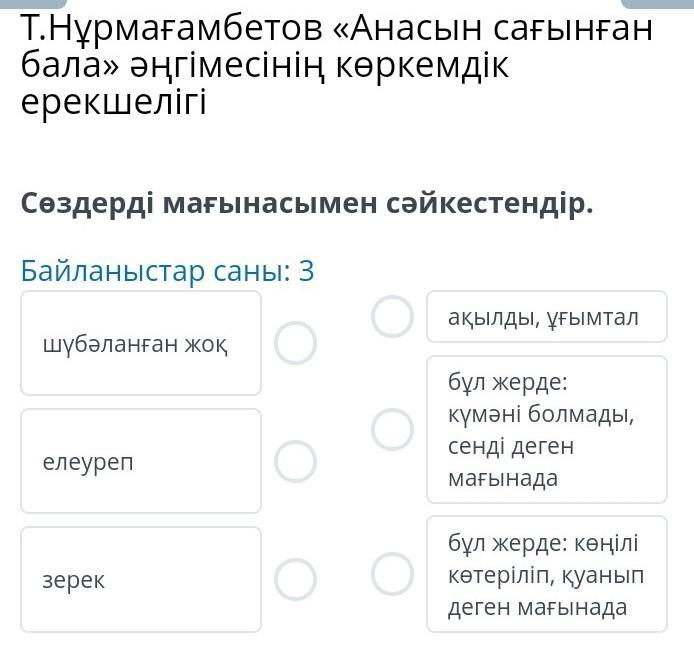Viewport: 694px width, 665px height.
Task: Select the connector circle next to зерек
Action: pos(295,579)
